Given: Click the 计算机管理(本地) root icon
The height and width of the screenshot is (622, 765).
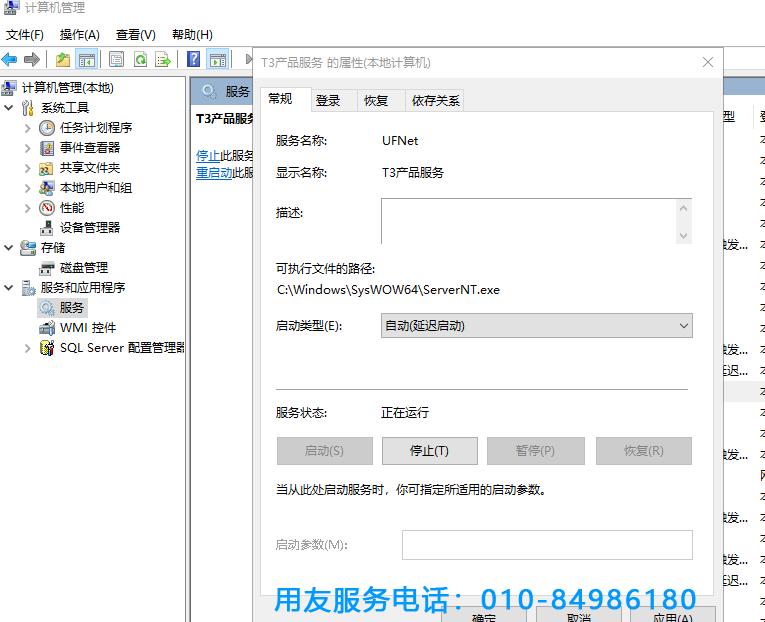Looking at the screenshot, I should (9, 88).
